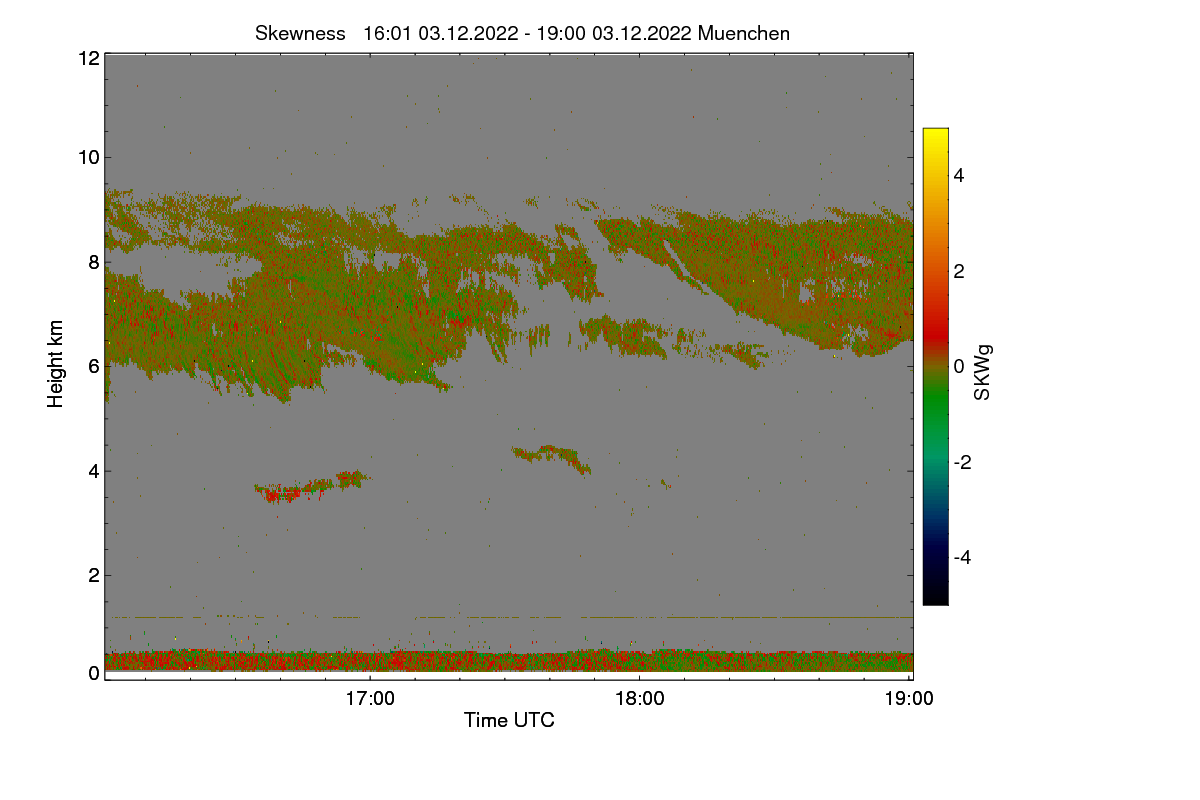Screen dimensions: 1200x800
Task: Click the 19:00 time tick label
Action: click(x=909, y=699)
